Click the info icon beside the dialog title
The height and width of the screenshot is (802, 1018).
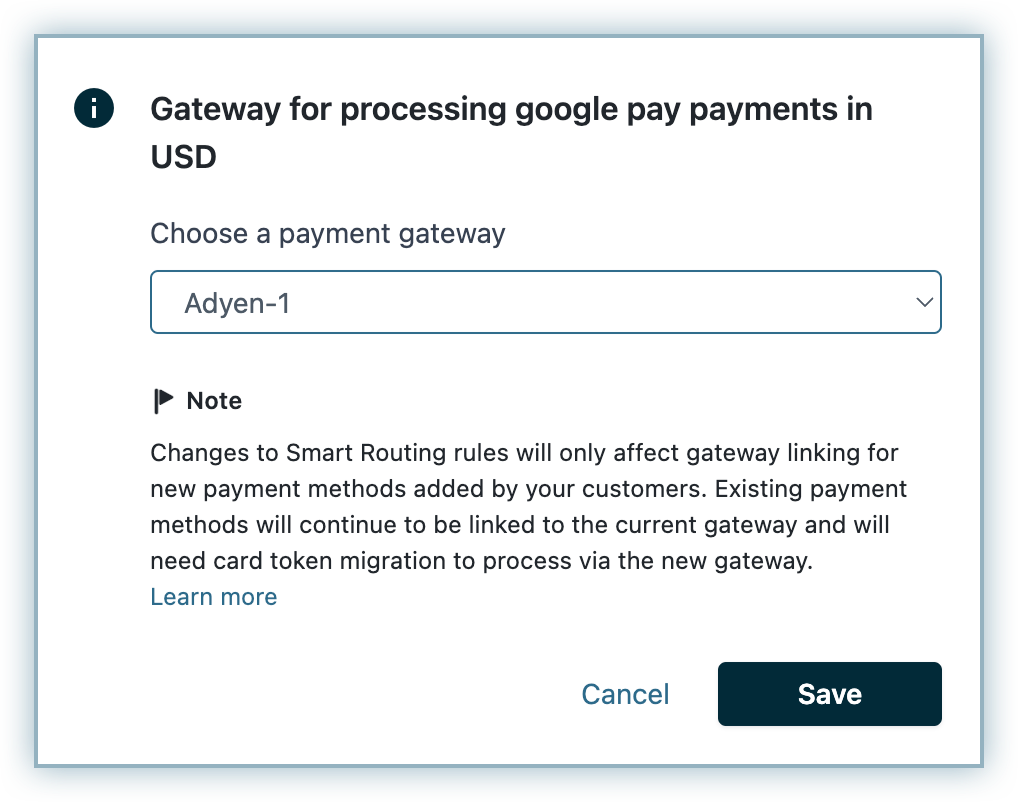pyautogui.click(x=94, y=108)
